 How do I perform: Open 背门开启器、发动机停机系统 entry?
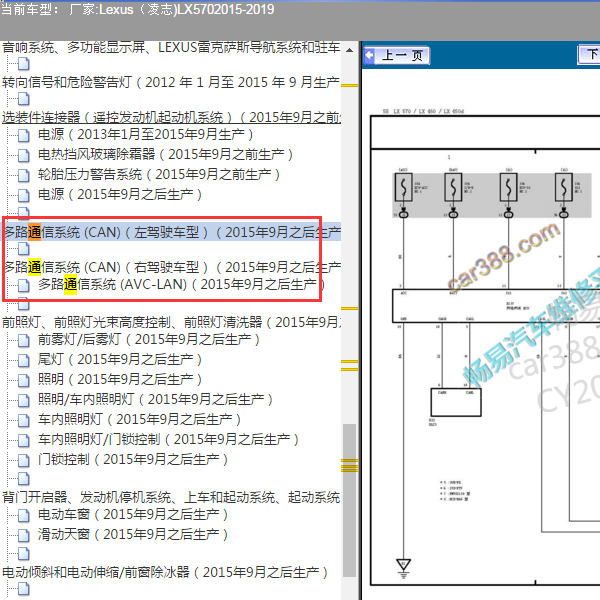tap(171, 497)
